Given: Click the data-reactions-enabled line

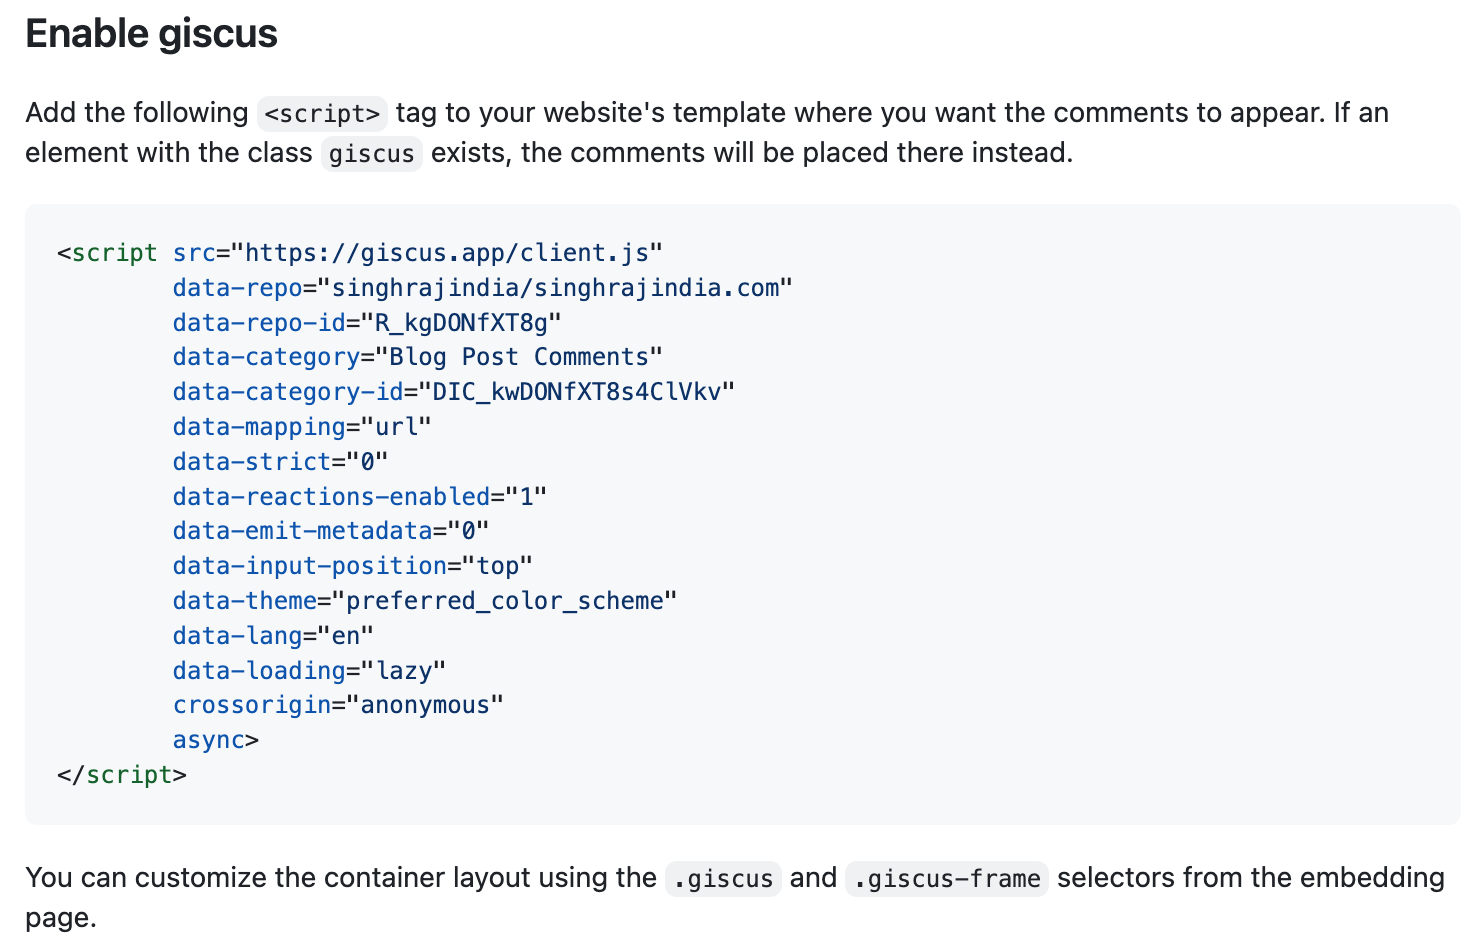Looking at the screenshot, I should coord(359,497).
